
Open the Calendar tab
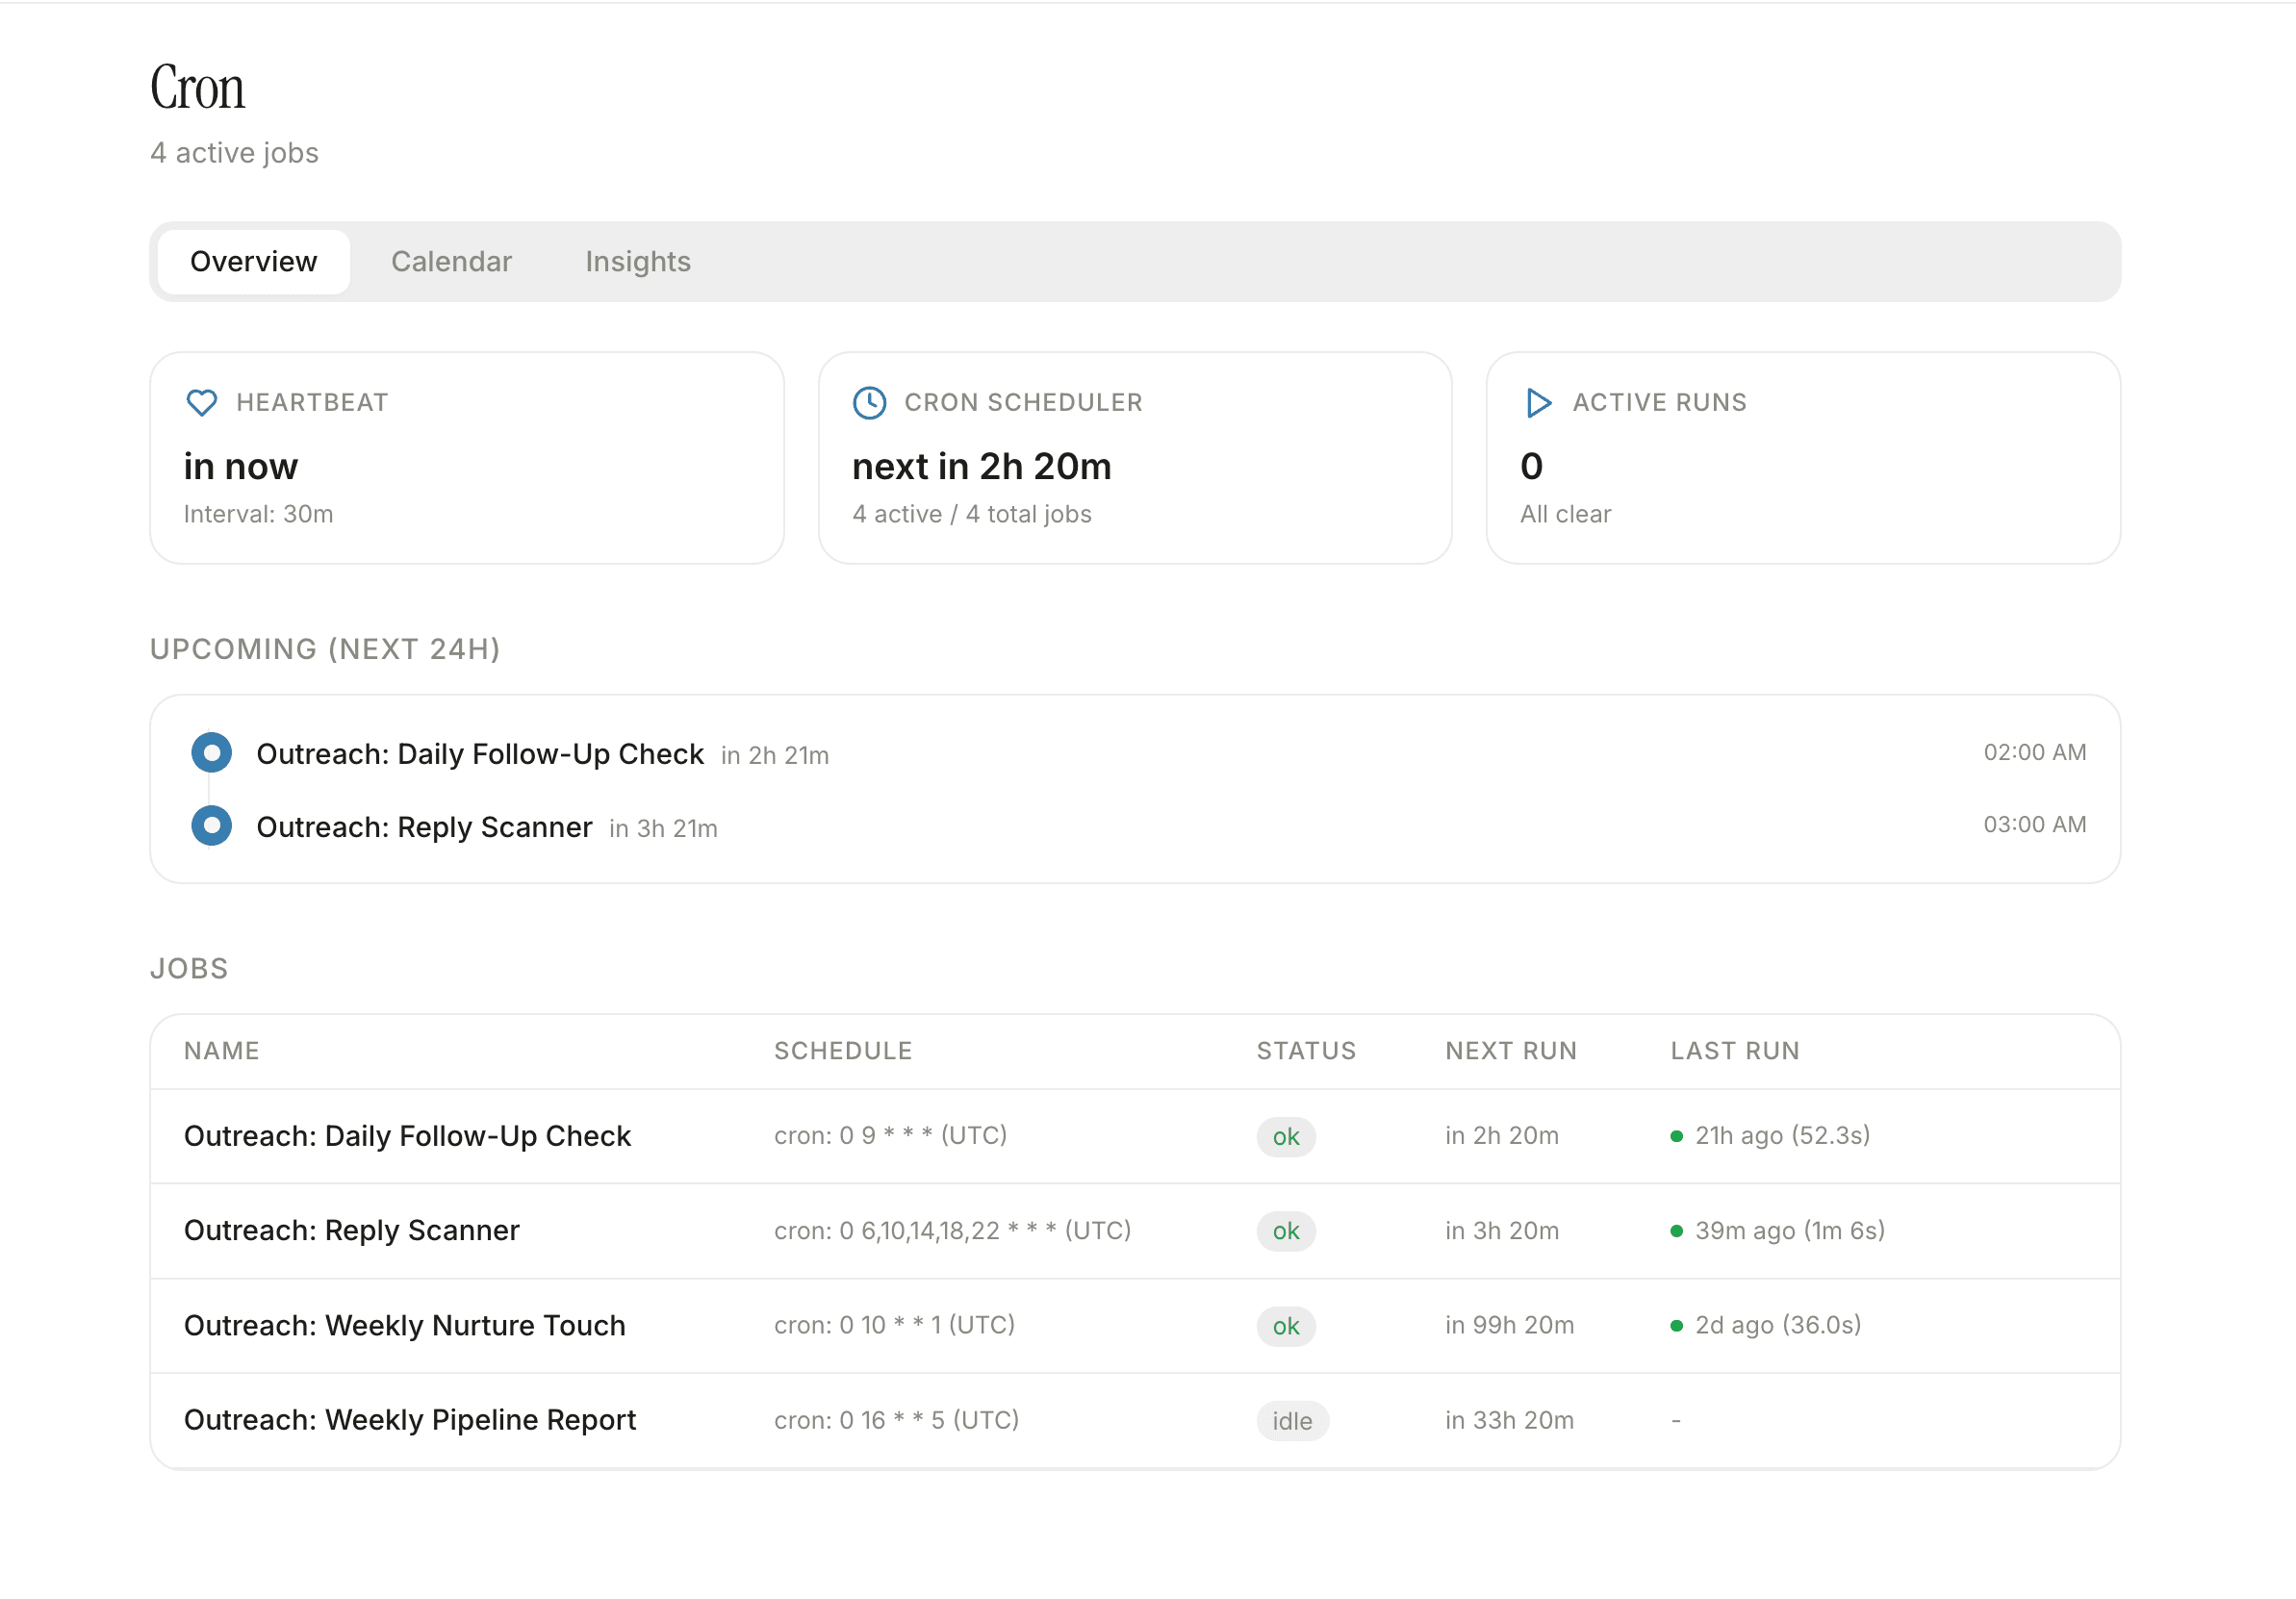point(451,262)
